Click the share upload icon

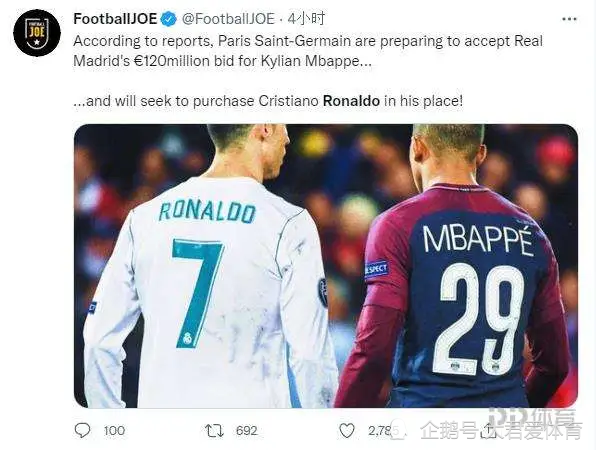tap(488, 430)
